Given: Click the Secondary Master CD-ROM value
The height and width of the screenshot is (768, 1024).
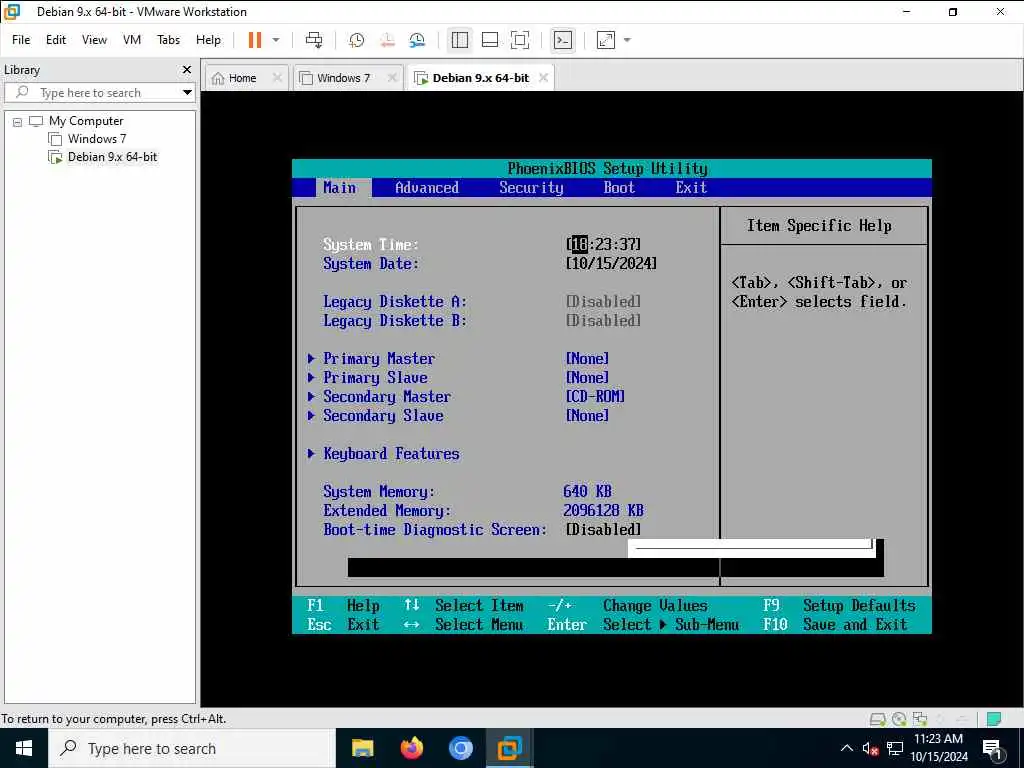Looking at the screenshot, I should click(x=596, y=396).
